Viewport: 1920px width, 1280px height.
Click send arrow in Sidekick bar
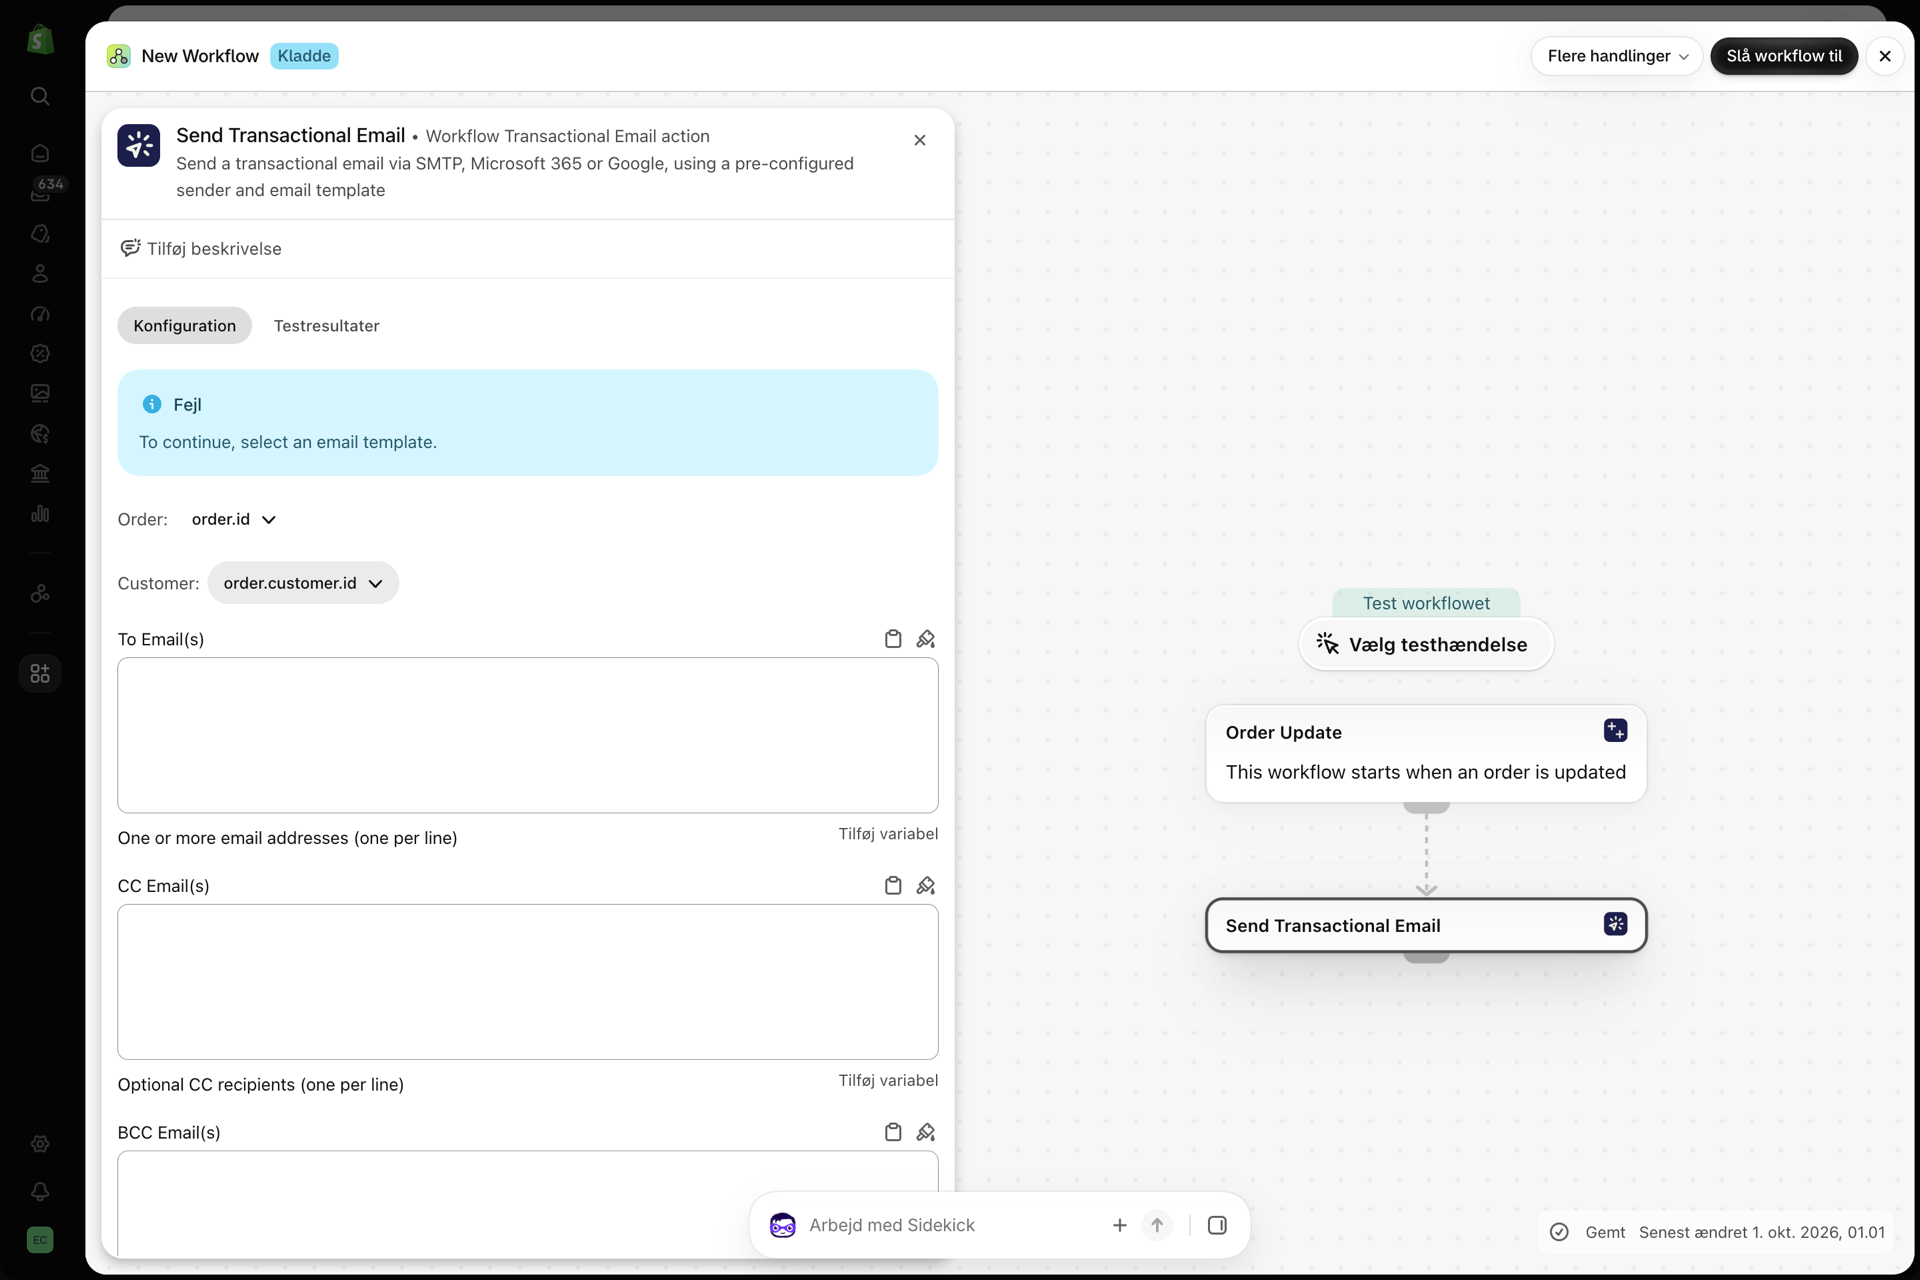coord(1157,1225)
